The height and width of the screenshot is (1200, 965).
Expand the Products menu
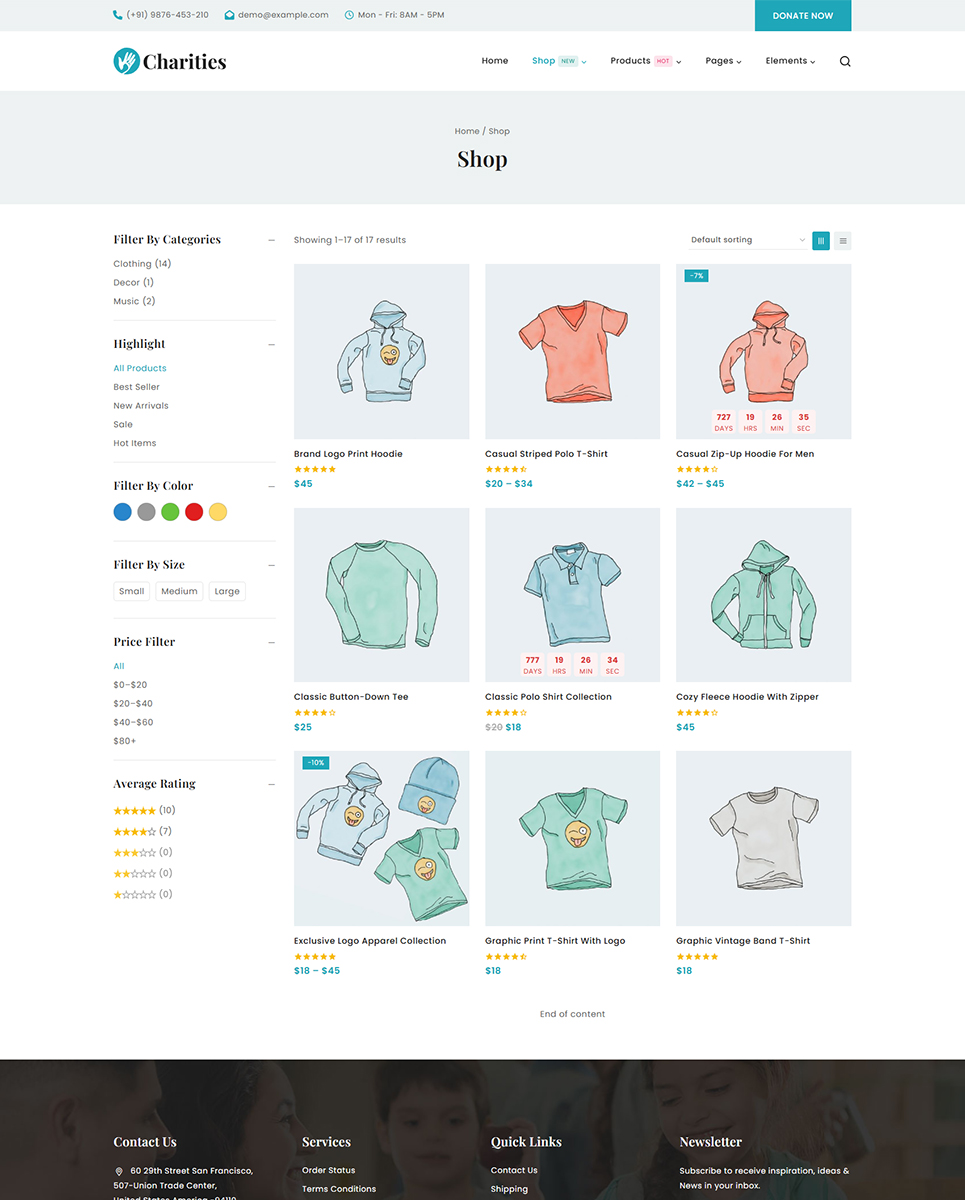[630, 61]
